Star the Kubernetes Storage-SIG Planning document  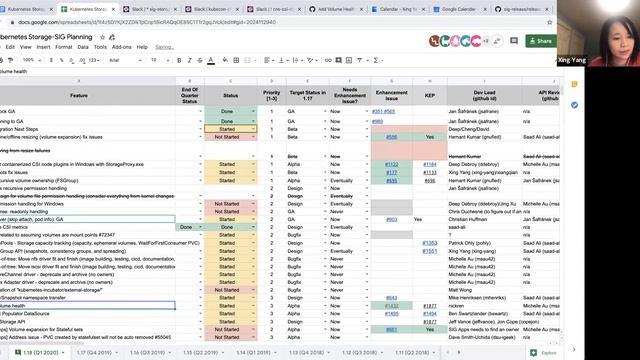(102, 37)
